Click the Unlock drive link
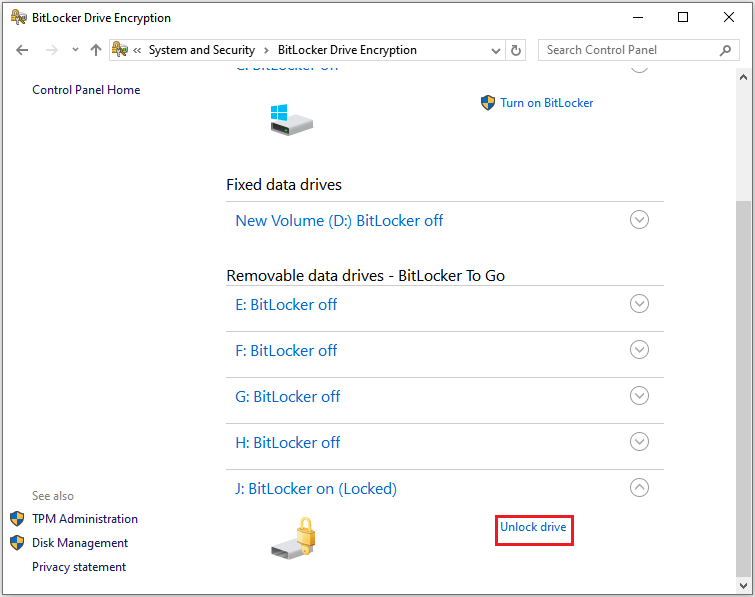 [533, 527]
